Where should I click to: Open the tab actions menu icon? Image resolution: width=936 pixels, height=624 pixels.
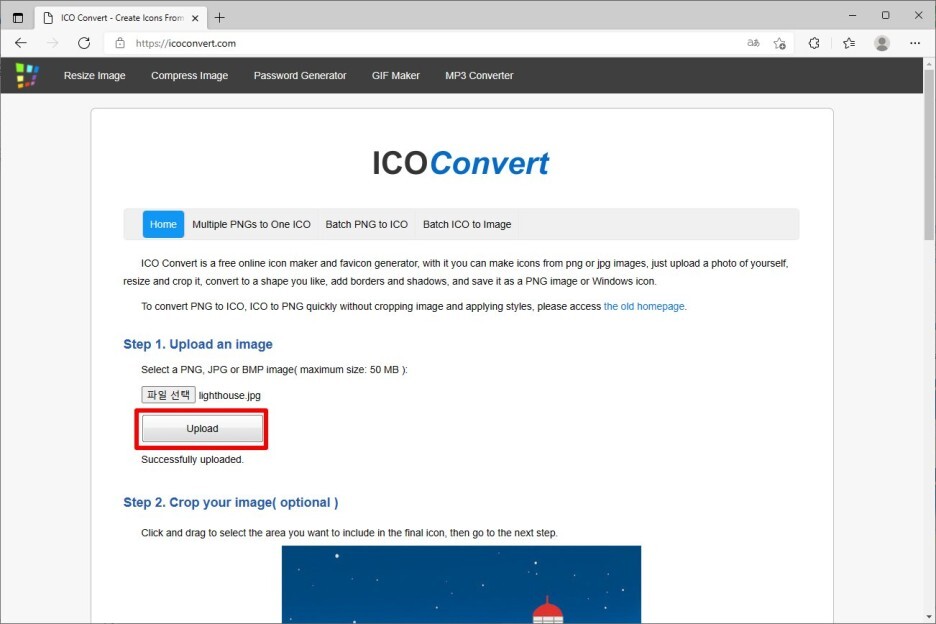(18, 18)
